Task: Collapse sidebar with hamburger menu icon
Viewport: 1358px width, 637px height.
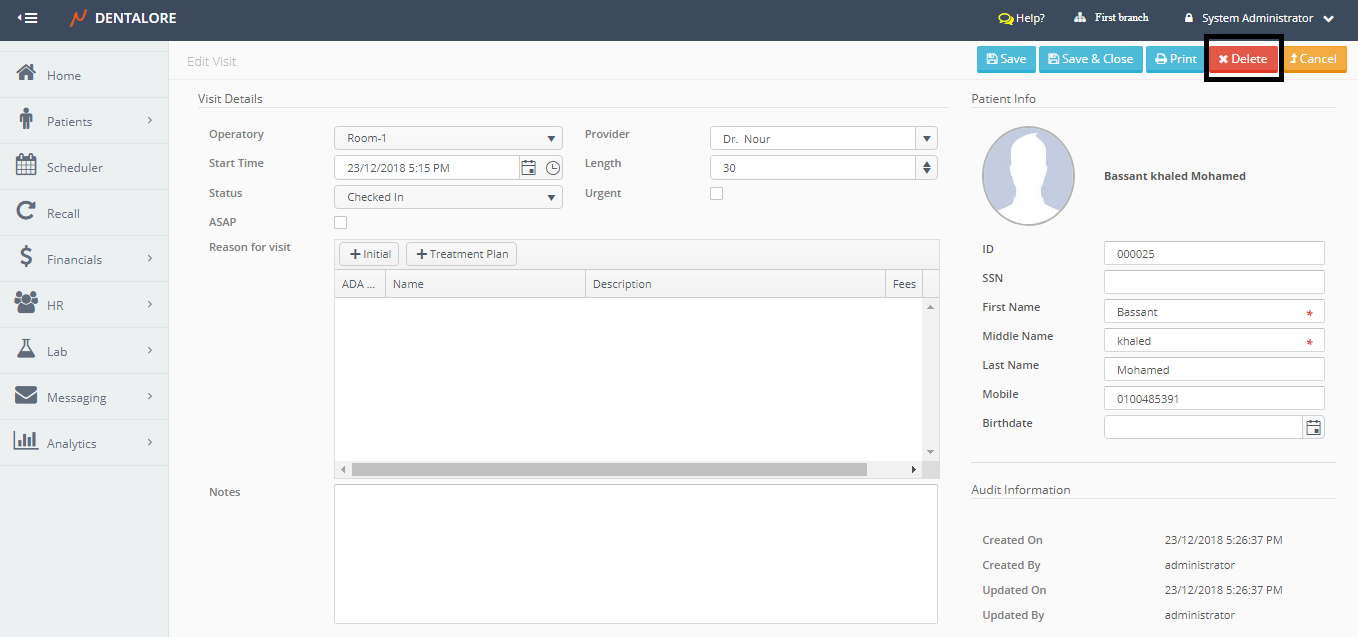Action: (28, 18)
